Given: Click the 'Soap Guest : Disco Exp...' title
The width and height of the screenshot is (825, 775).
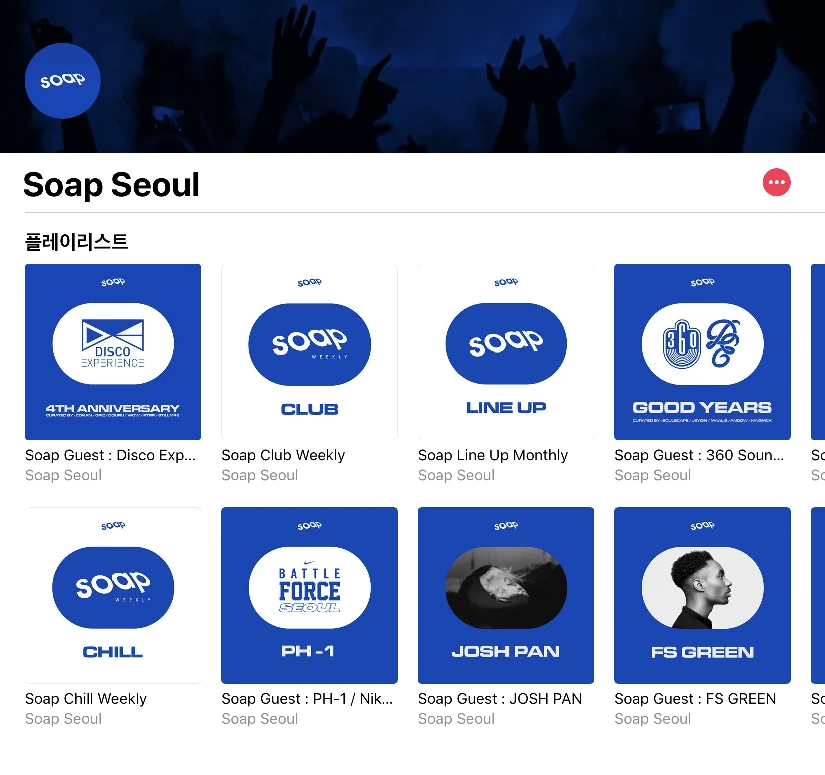Looking at the screenshot, I should [110, 455].
